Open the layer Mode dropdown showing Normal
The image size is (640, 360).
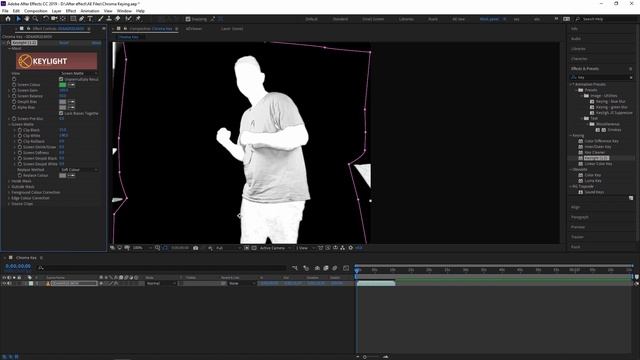[x=161, y=283]
